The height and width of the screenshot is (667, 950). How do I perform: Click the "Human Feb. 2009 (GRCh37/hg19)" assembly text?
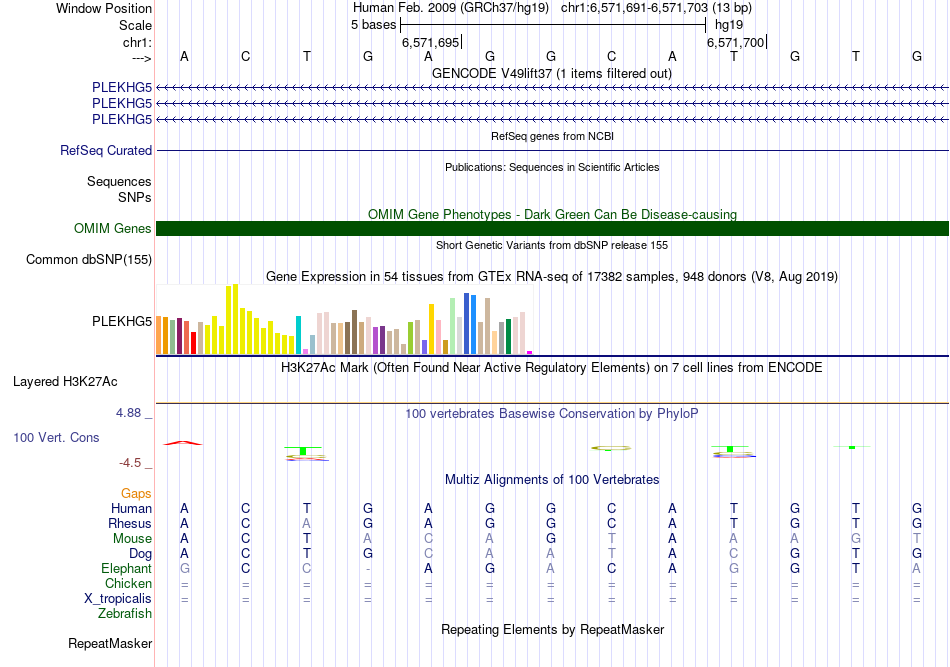[451, 8]
